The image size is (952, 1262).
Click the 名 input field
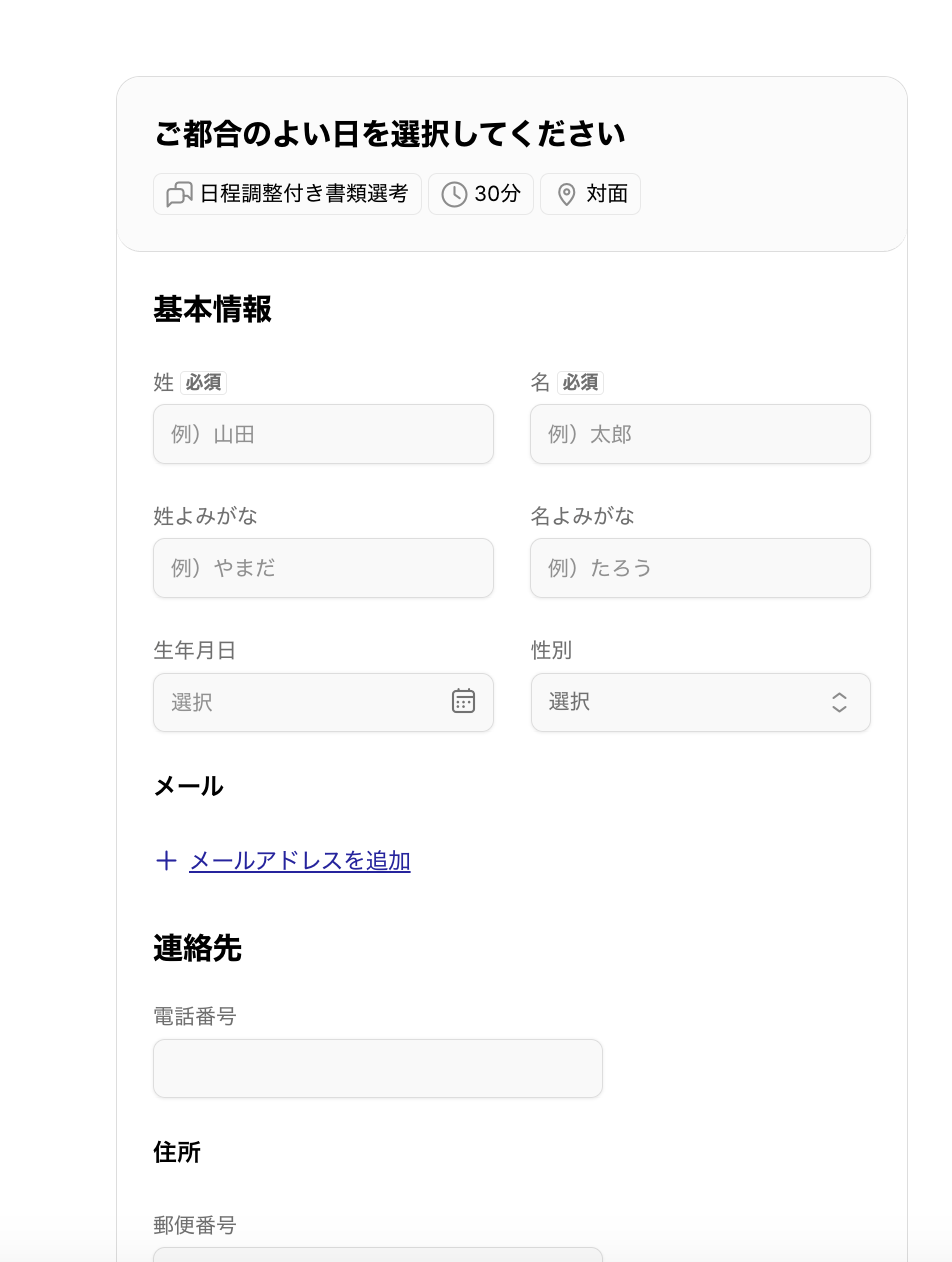[700, 434]
